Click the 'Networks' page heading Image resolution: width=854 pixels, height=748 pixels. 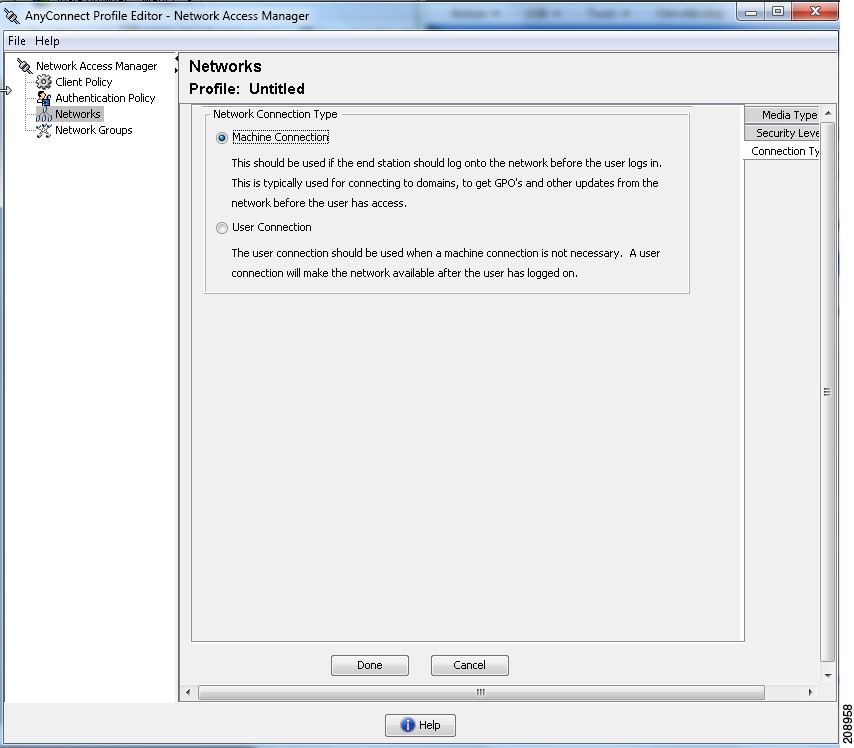coord(225,66)
